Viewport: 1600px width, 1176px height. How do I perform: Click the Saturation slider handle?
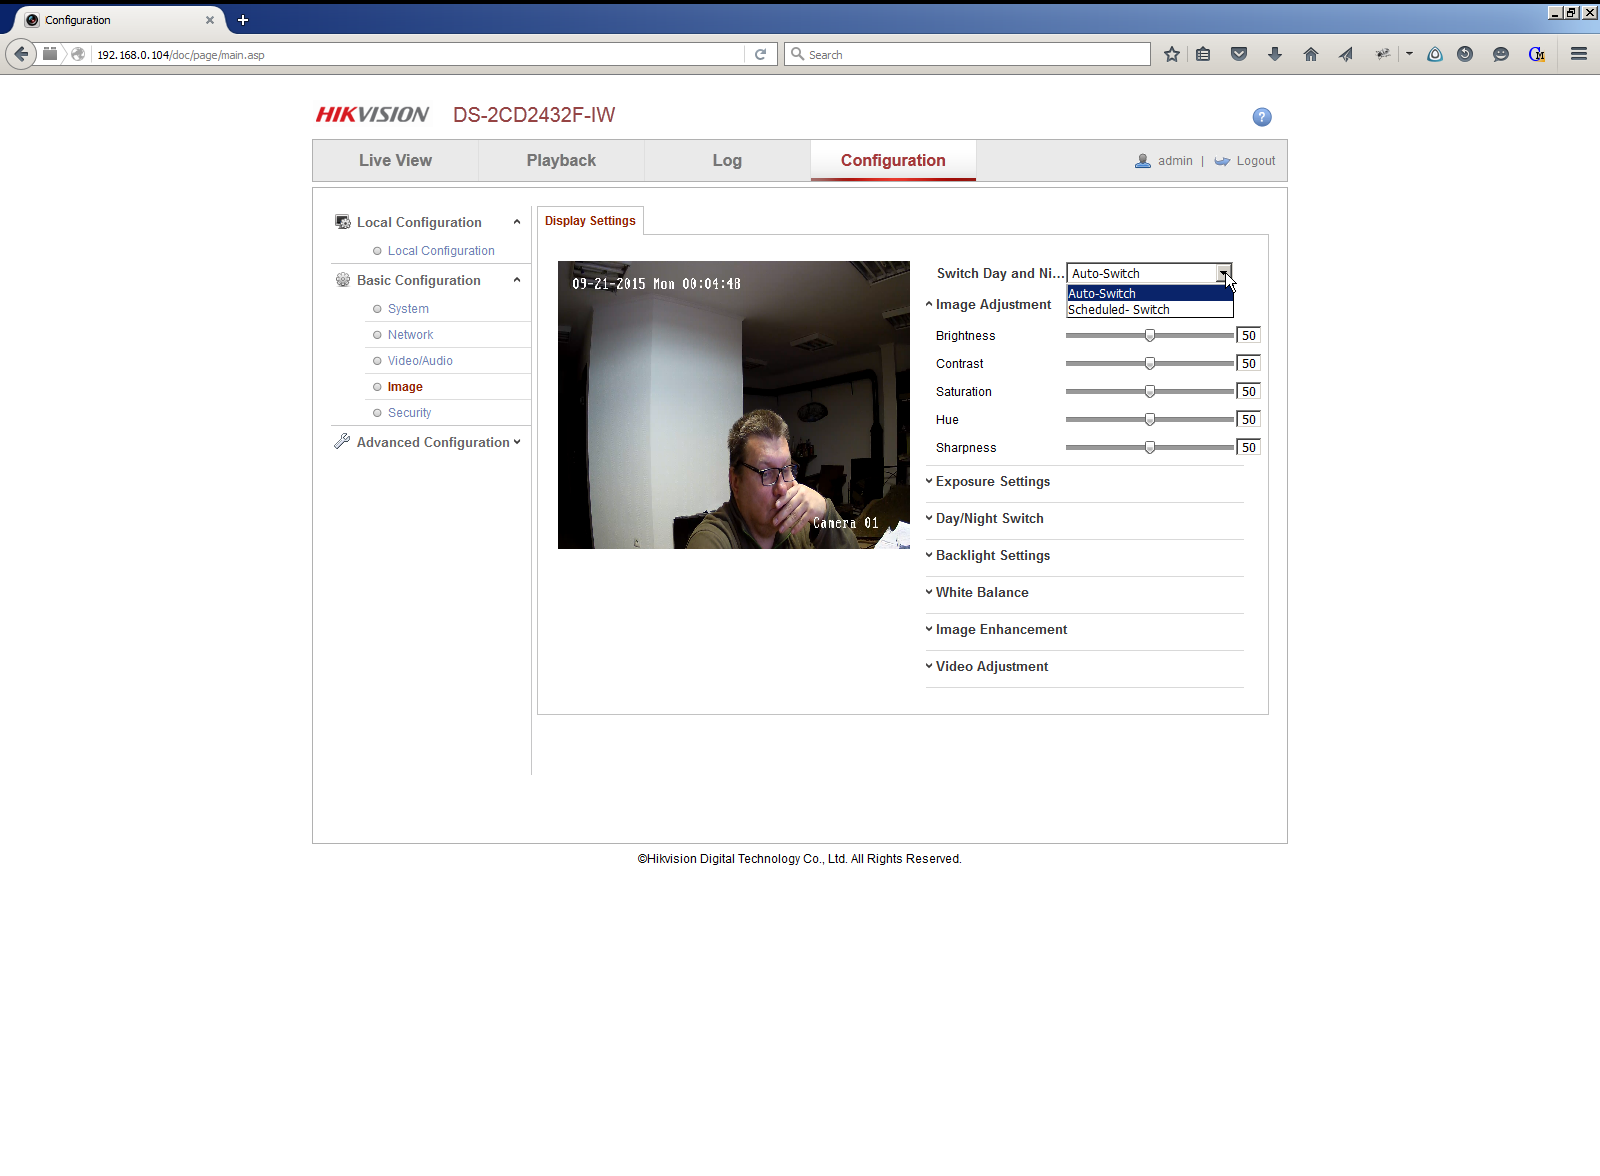[x=1150, y=392]
